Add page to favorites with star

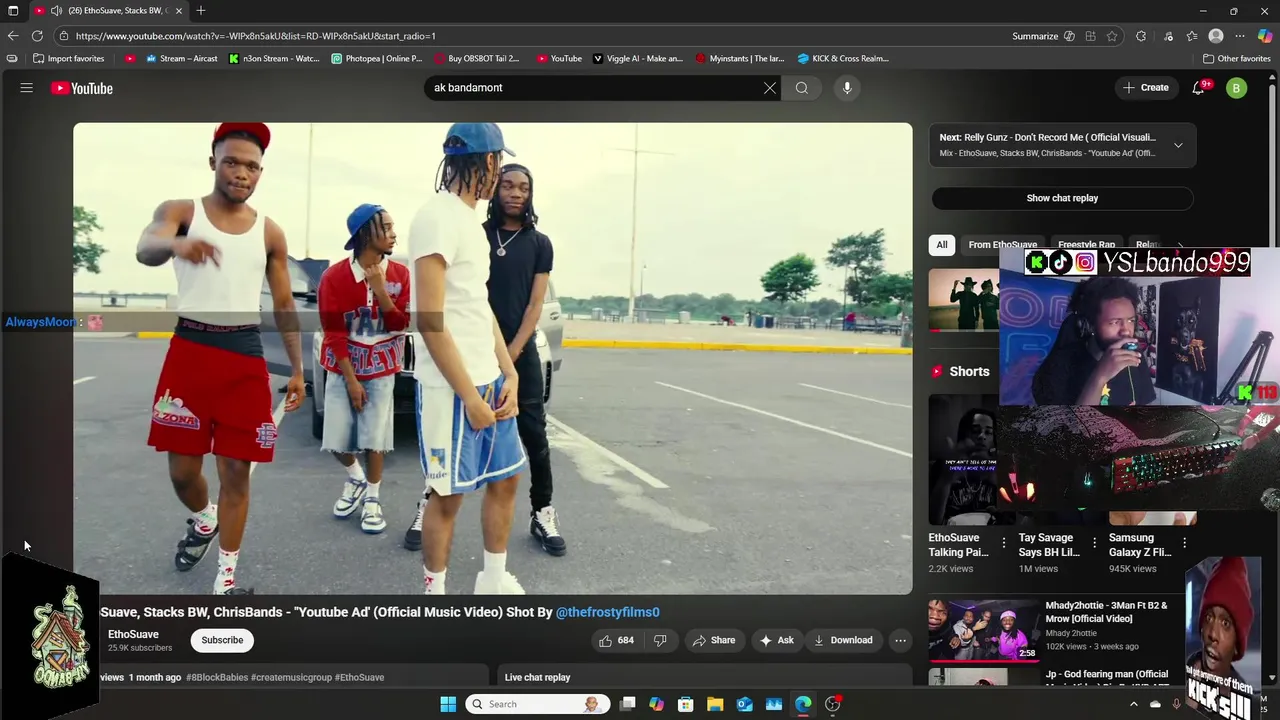(1112, 36)
